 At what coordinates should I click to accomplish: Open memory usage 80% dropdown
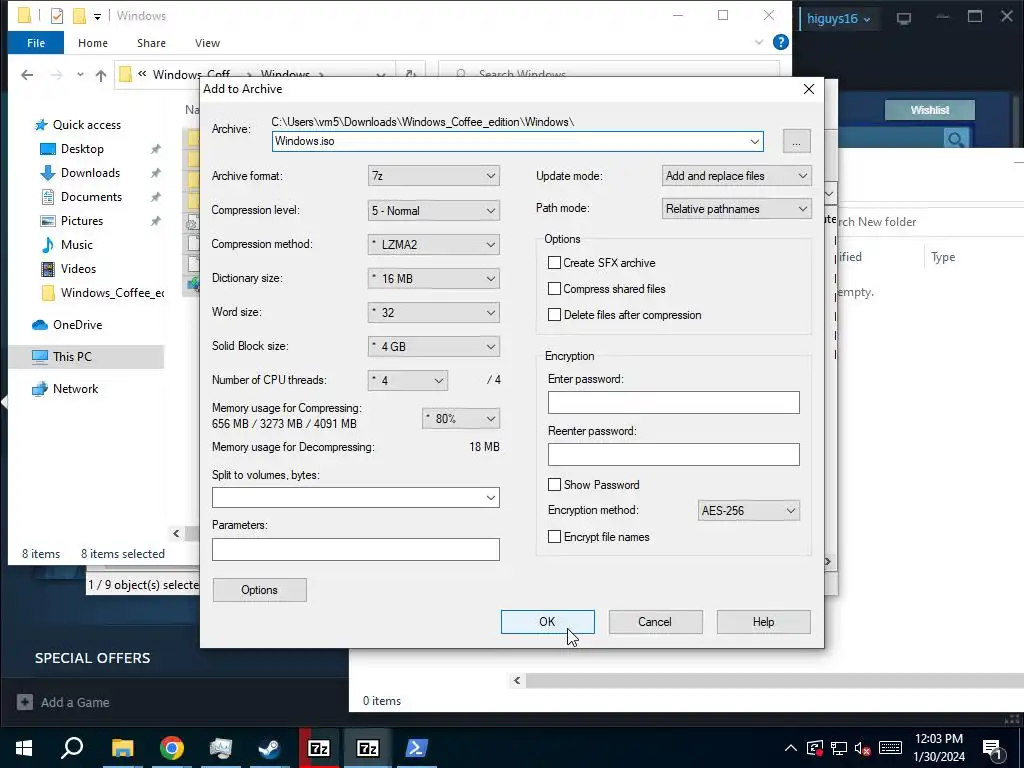coord(461,419)
